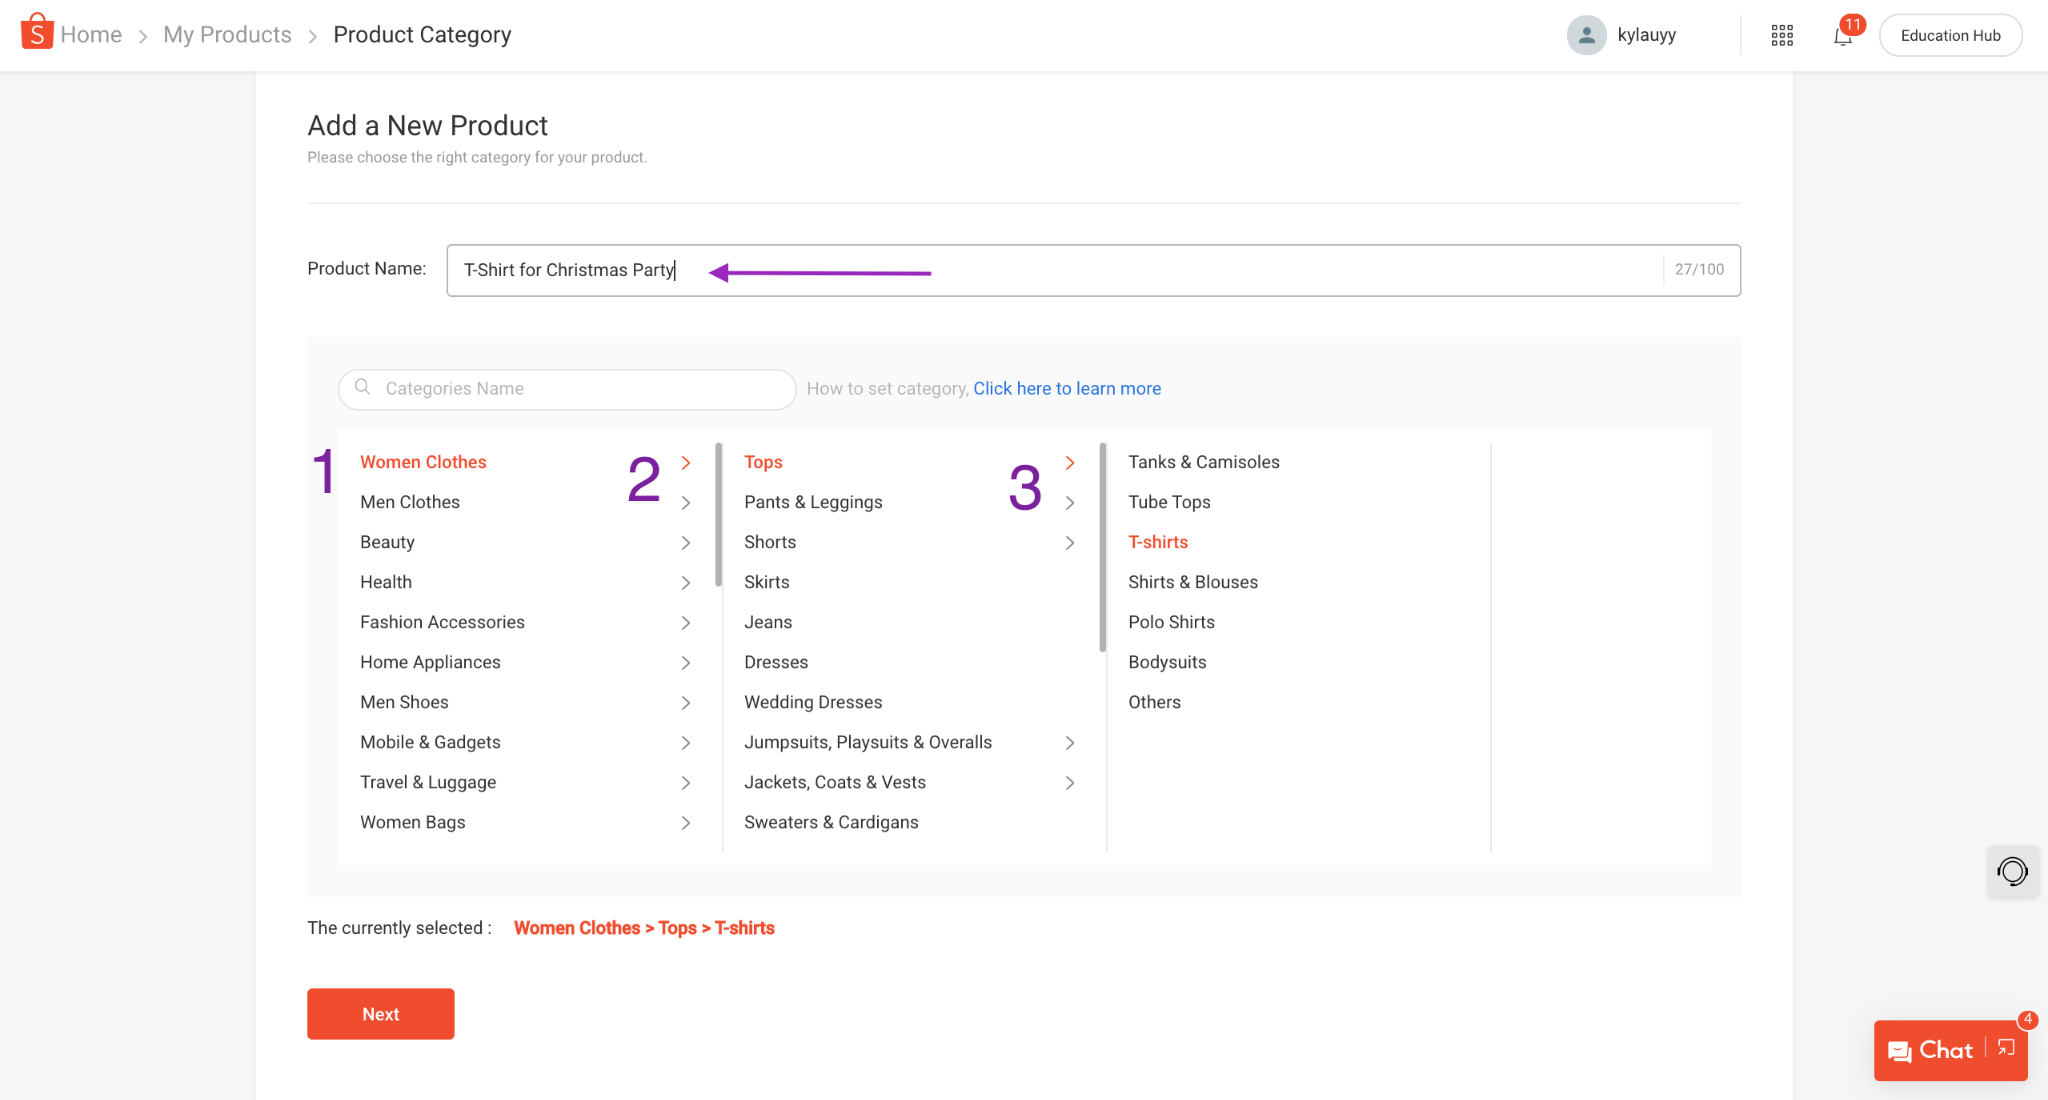Image resolution: width=2048 pixels, height=1100 pixels.
Task: Expand the Tops subcategory chevron
Action: click(x=1070, y=462)
